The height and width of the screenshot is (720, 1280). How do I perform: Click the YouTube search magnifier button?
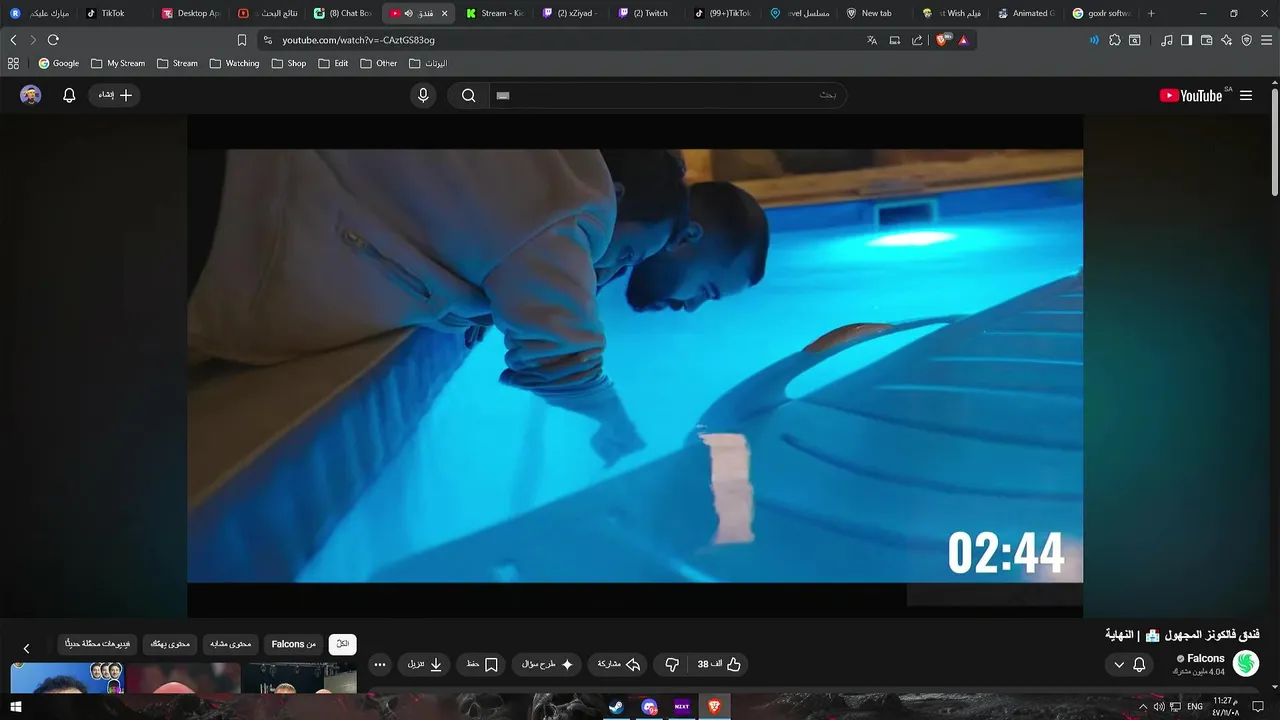(x=468, y=95)
